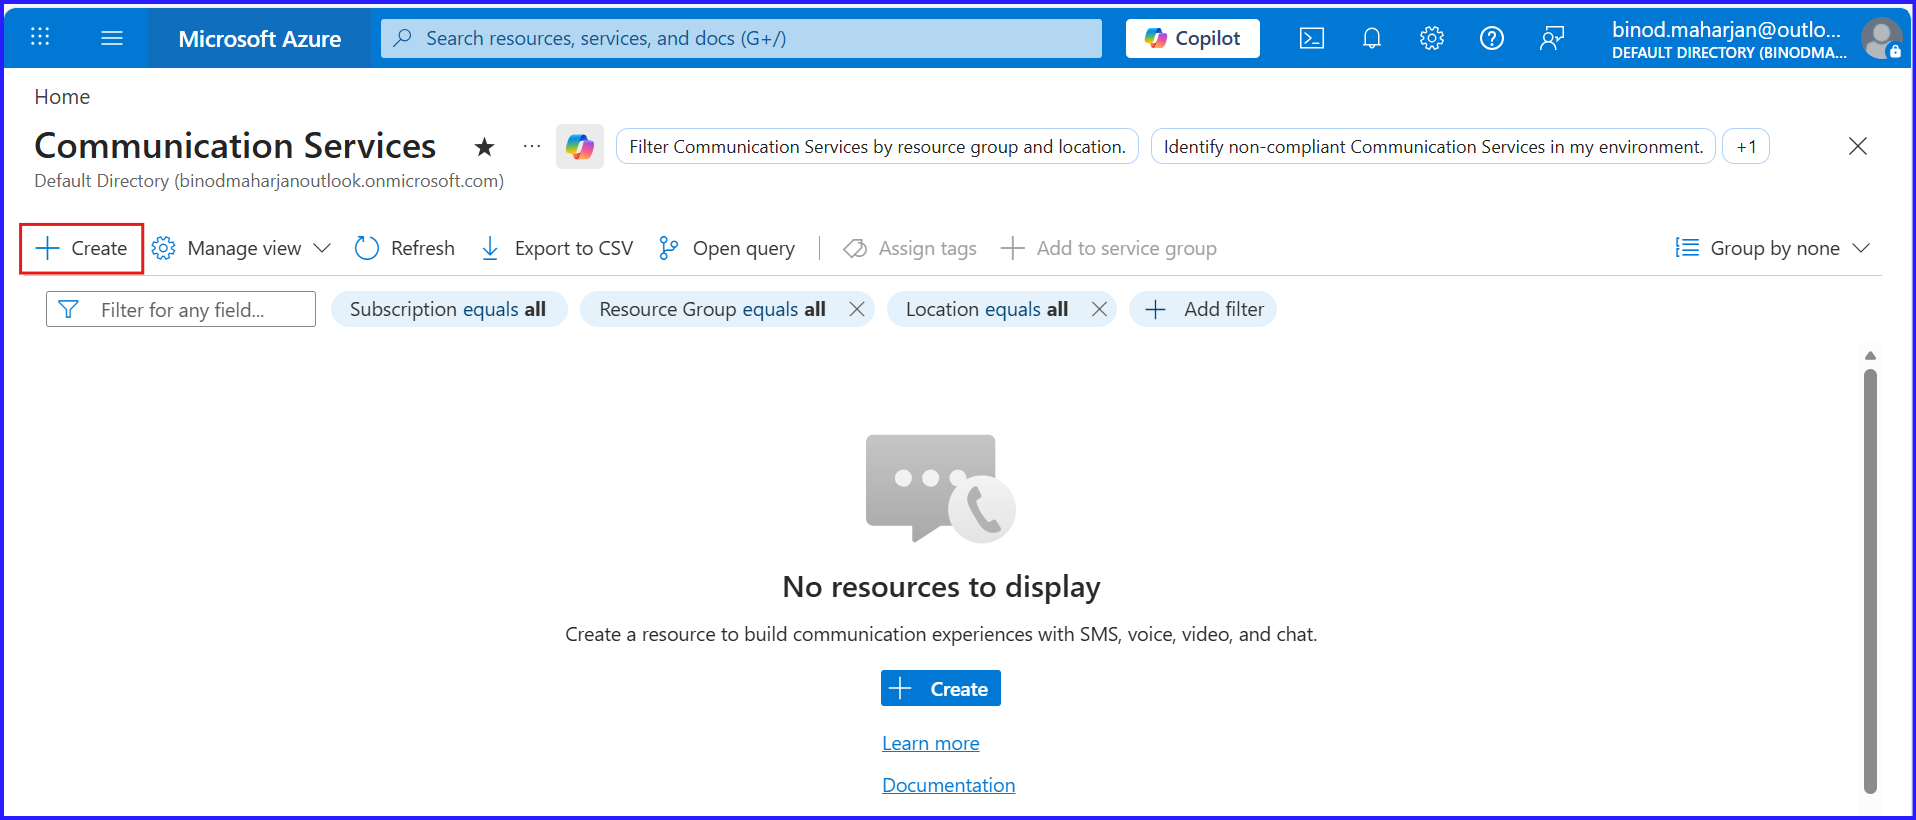Viewport: 1916px width, 820px height.
Task: Remove the Location filter pill
Action: click(x=1099, y=310)
